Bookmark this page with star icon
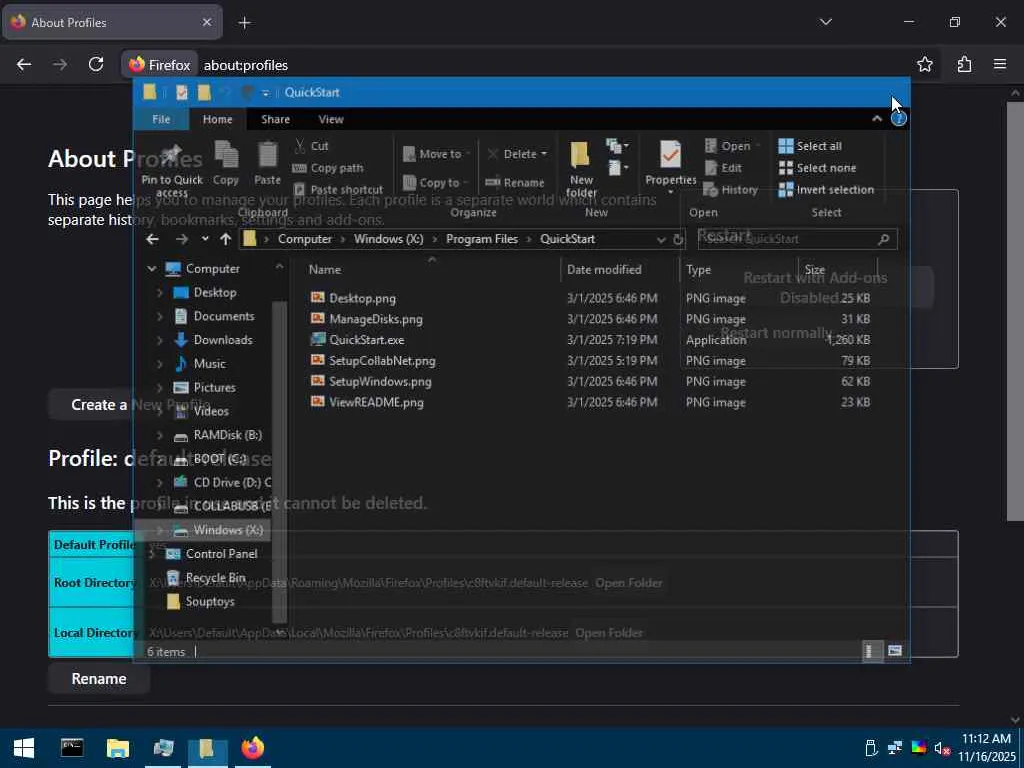 924,64
